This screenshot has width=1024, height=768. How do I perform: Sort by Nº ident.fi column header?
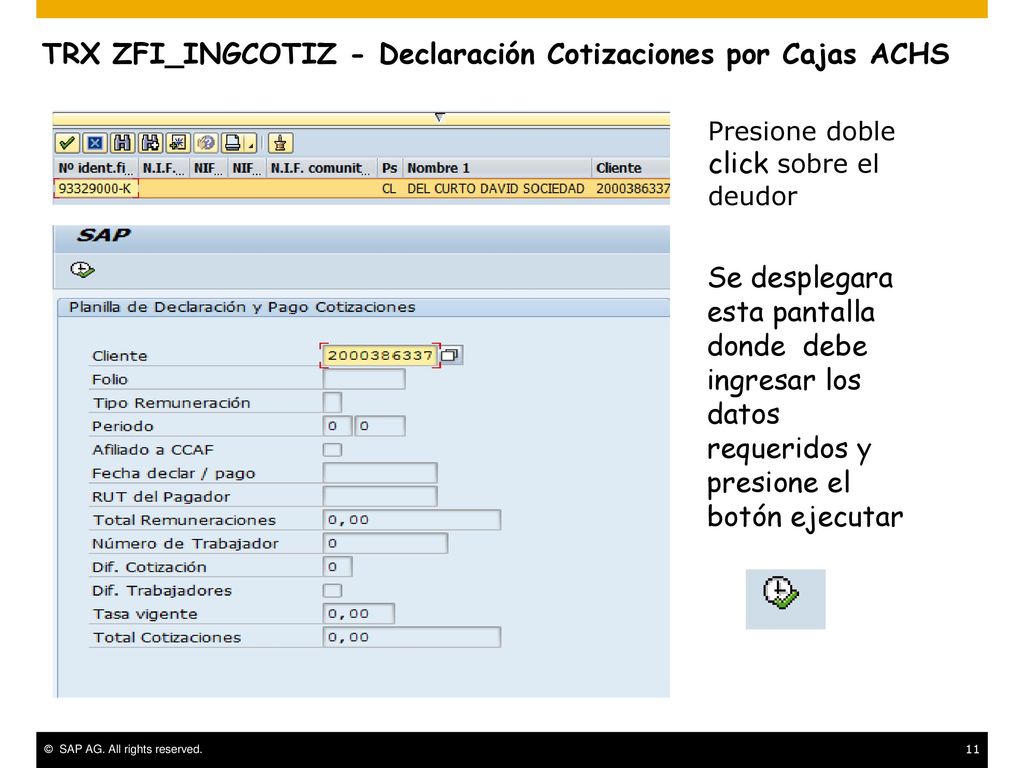(x=96, y=168)
